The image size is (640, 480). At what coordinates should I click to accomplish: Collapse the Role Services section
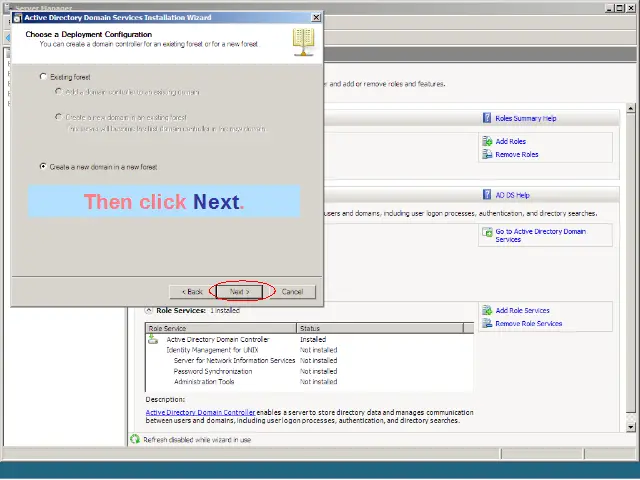(149, 310)
